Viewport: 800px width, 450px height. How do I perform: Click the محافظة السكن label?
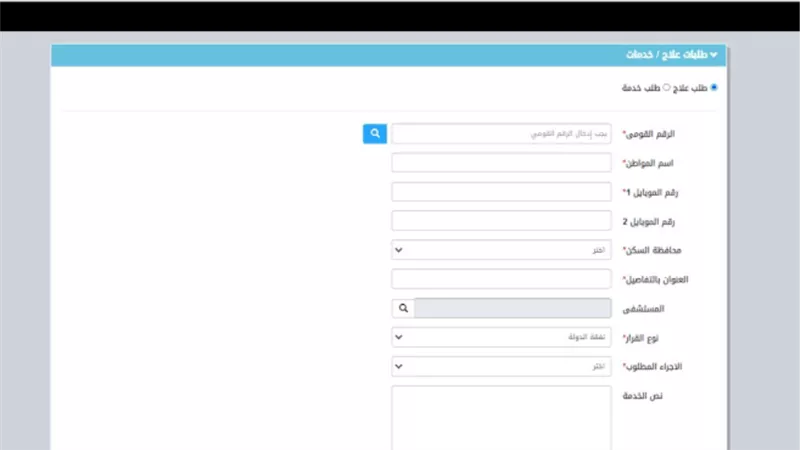click(x=653, y=250)
